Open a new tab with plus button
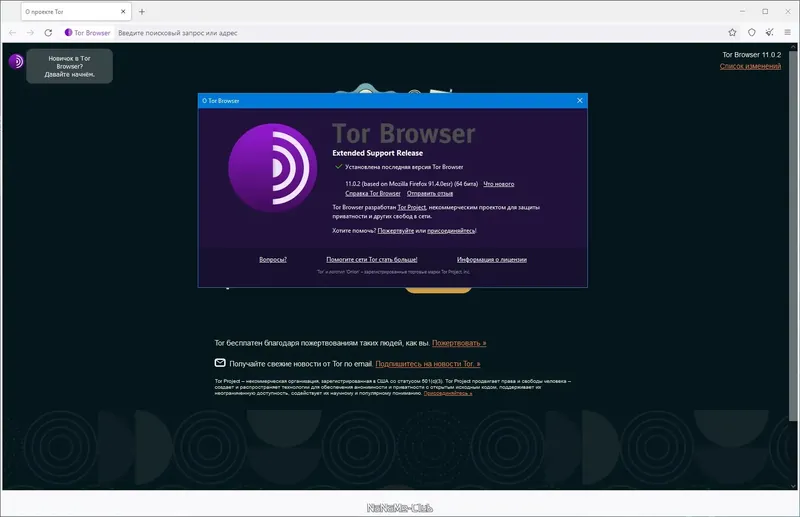This screenshot has width=800, height=517. tap(142, 12)
